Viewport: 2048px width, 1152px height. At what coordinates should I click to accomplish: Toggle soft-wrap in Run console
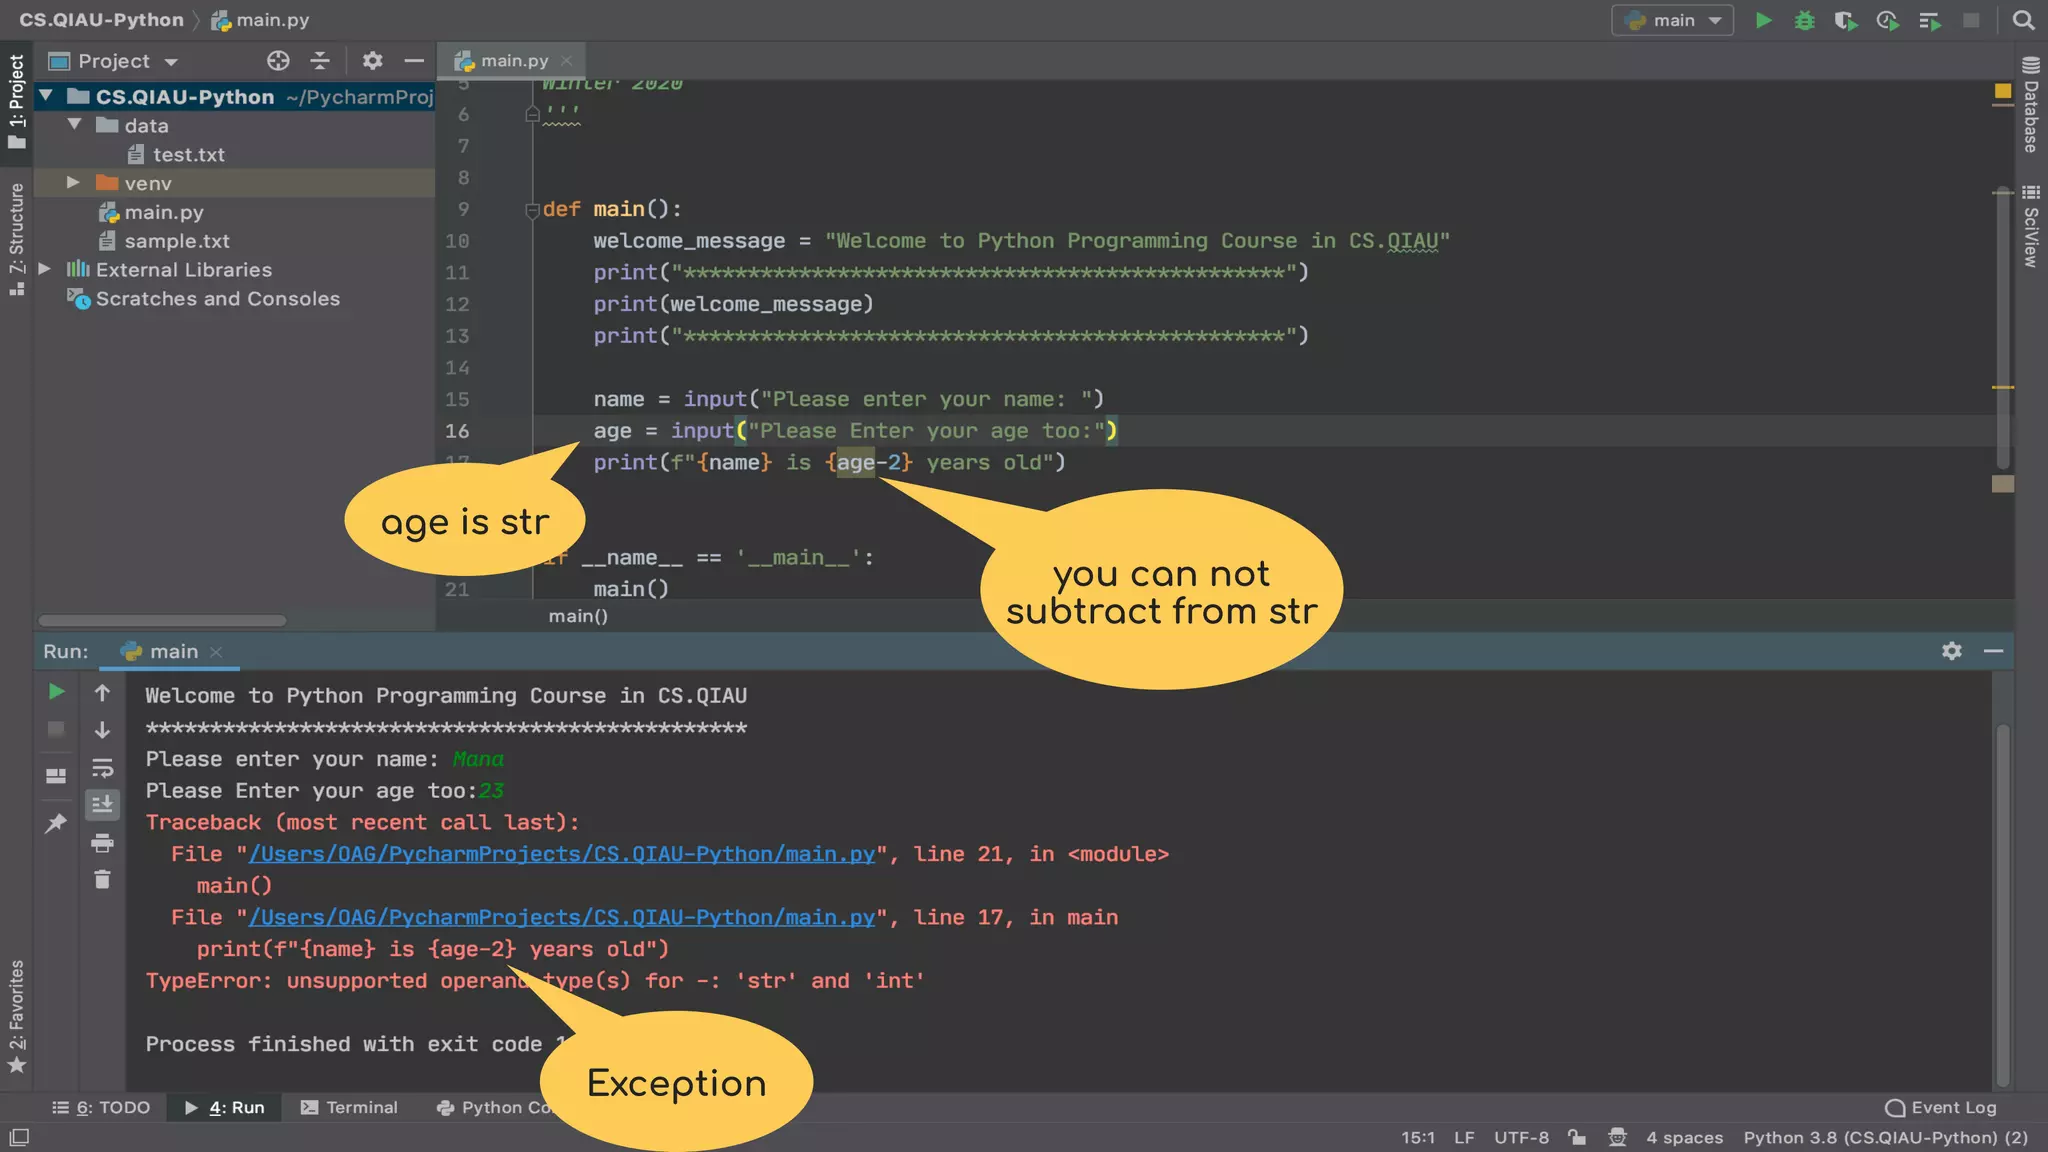(x=102, y=768)
